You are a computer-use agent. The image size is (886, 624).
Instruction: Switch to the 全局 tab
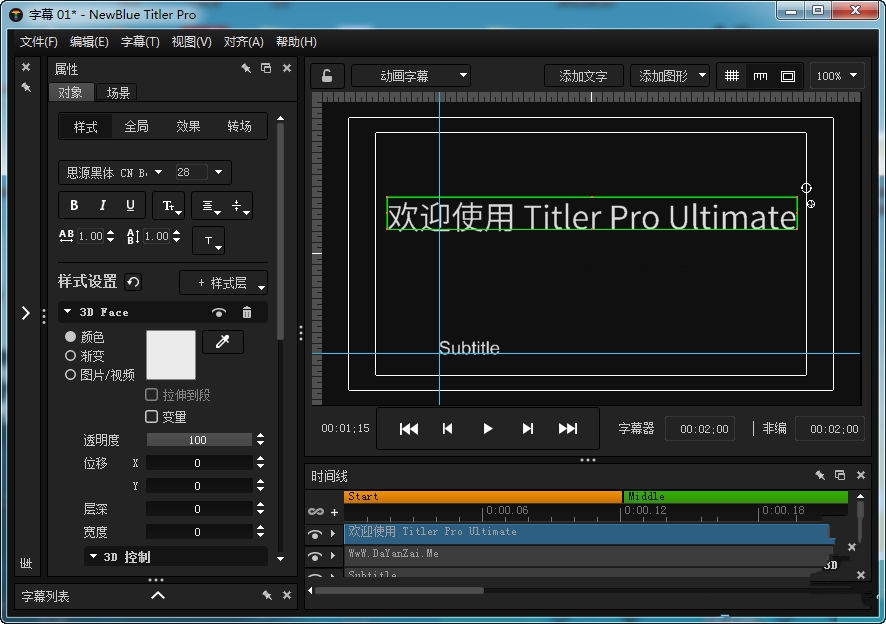[137, 126]
